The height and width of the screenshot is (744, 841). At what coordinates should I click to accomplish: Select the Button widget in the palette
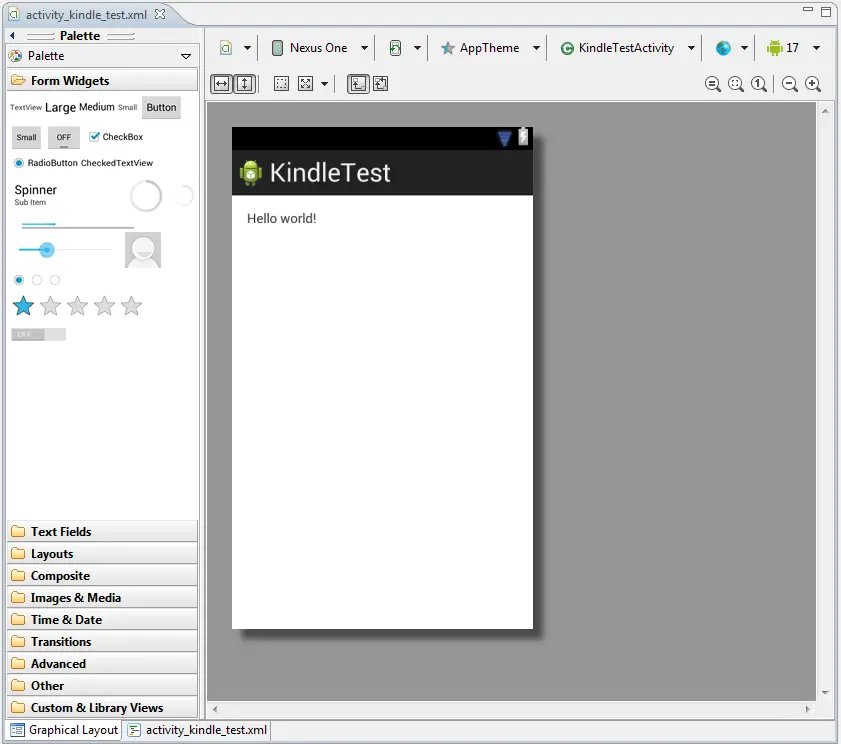[x=161, y=107]
